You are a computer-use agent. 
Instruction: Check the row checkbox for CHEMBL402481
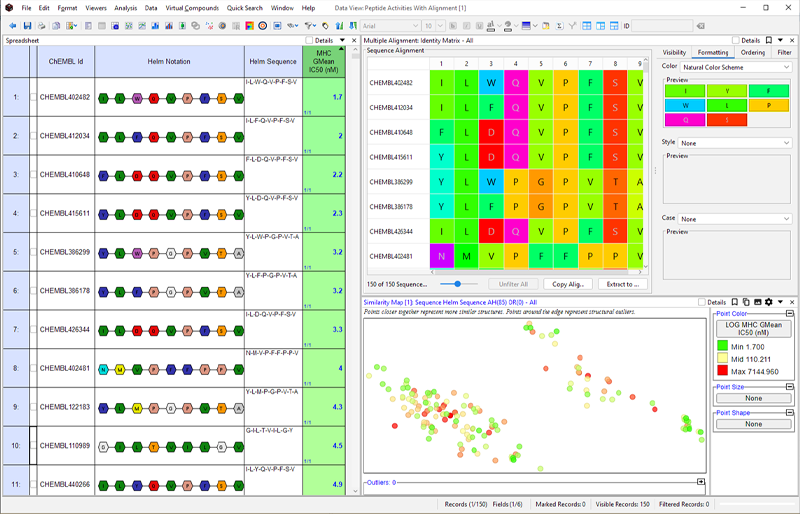click(33, 368)
